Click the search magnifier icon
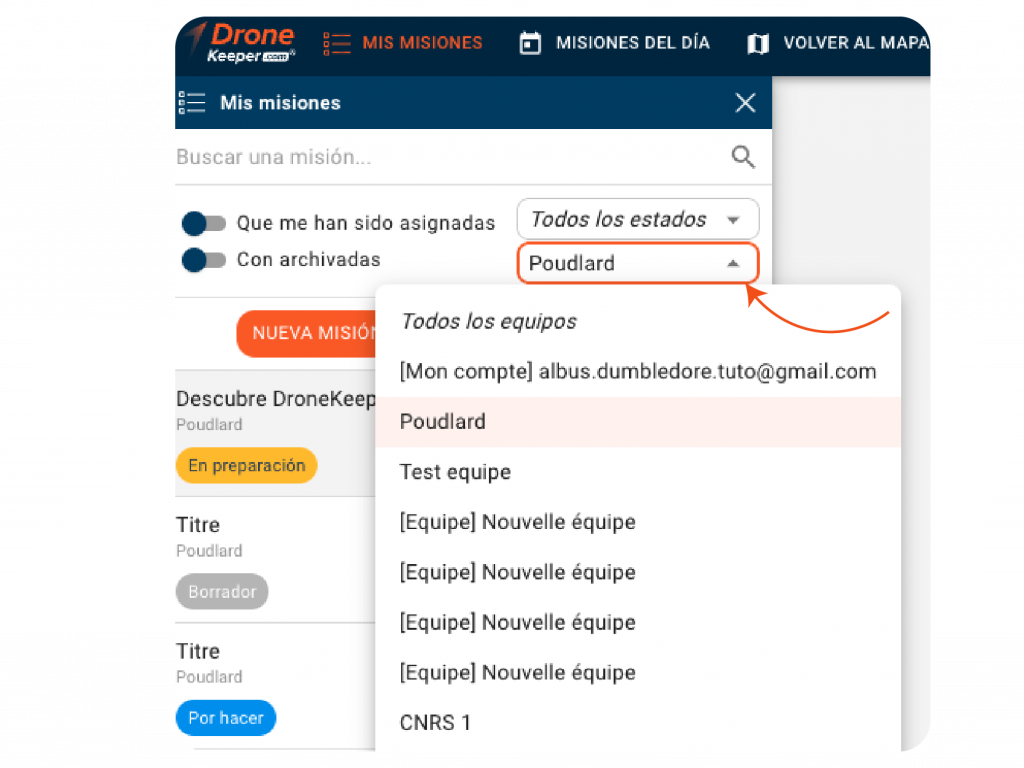1024x768 pixels. [743, 157]
